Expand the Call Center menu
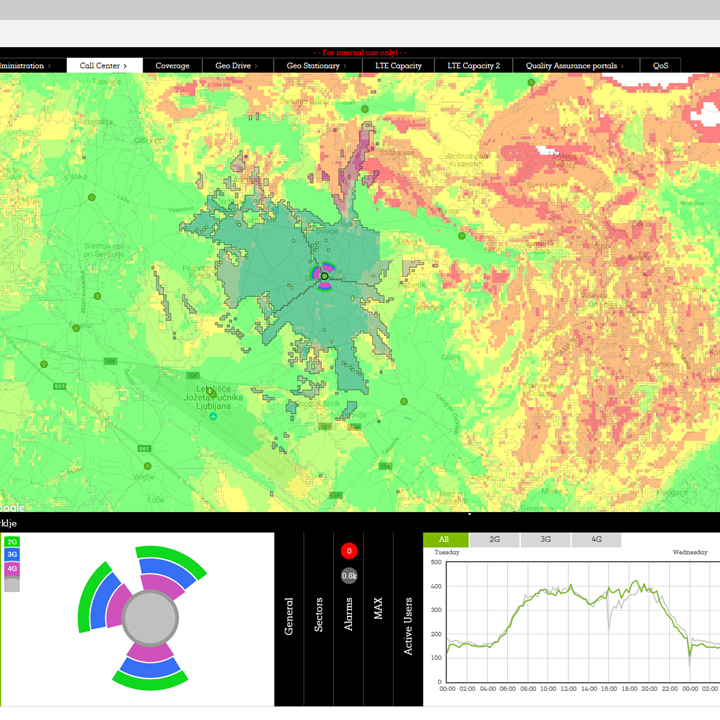Image resolution: width=720 pixels, height=720 pixels. click(x=104, y=66)
